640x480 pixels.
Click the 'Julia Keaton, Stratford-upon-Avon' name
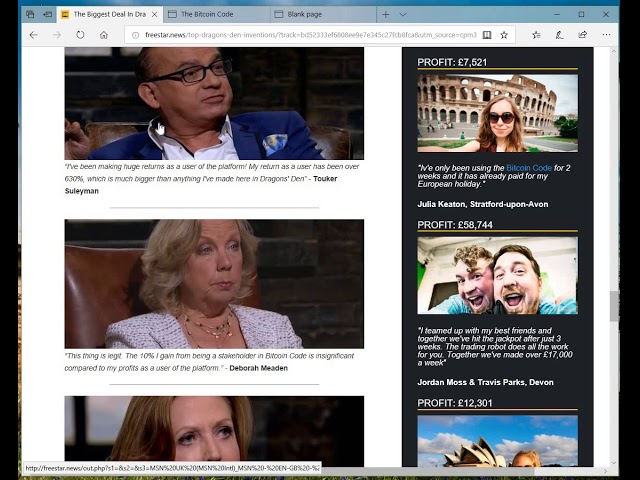(x=482, y=204)
